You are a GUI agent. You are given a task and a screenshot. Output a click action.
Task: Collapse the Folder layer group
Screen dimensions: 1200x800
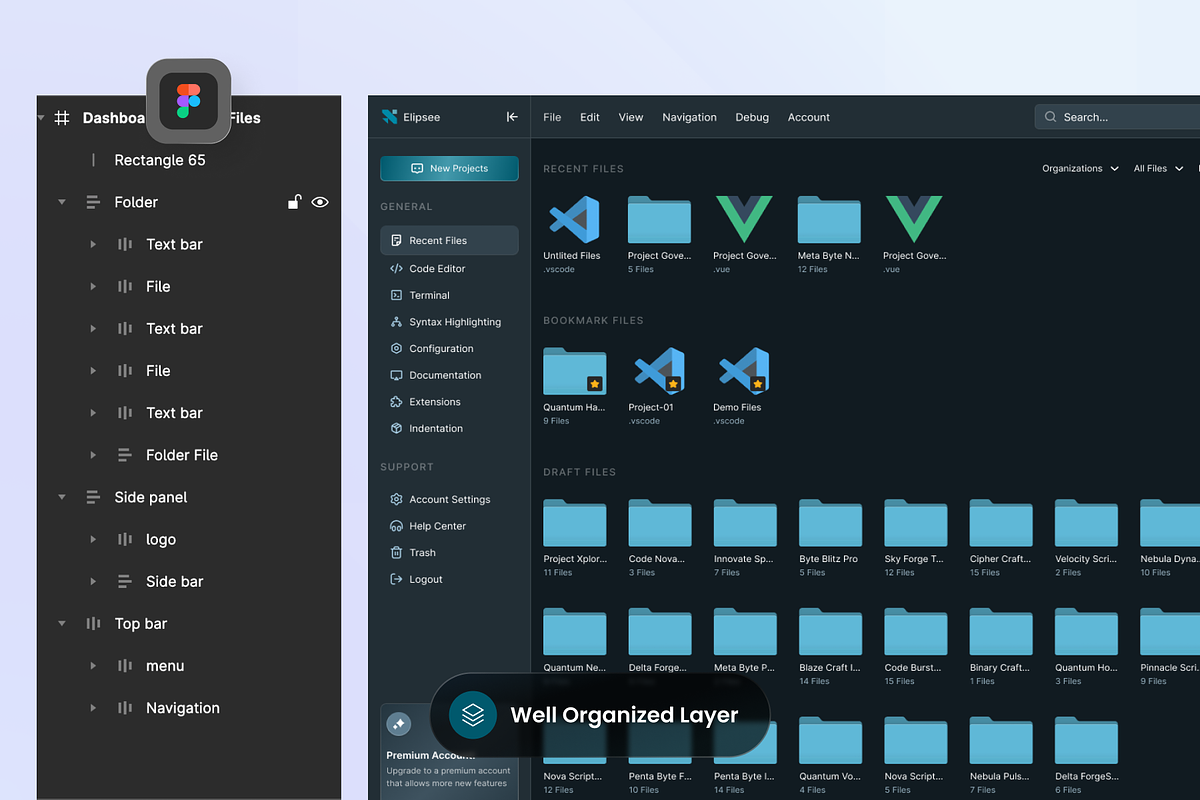pos(62,202)
